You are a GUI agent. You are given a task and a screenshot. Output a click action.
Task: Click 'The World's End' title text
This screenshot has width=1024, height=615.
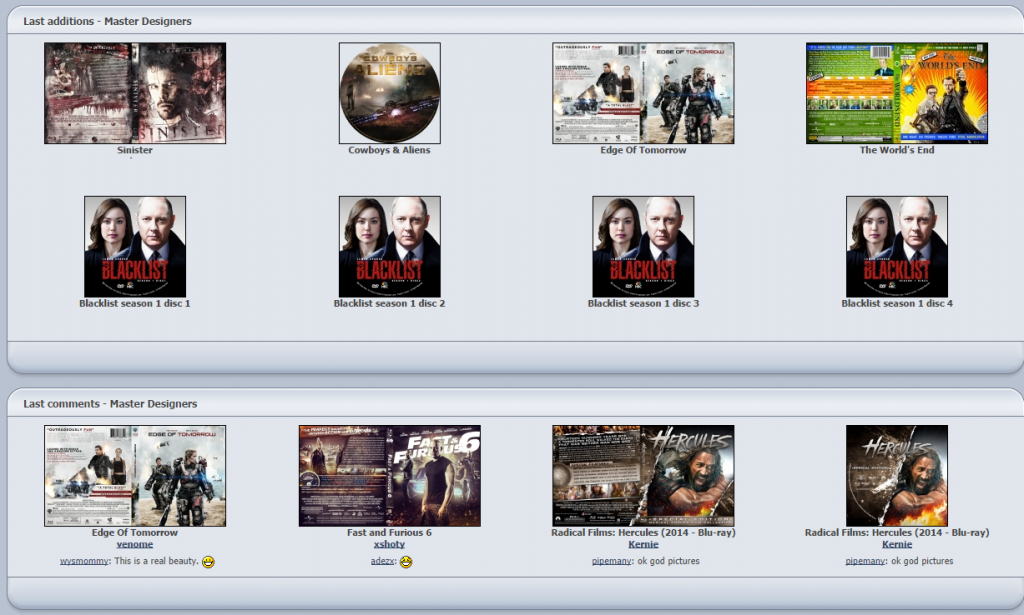[x=897, y=150]
